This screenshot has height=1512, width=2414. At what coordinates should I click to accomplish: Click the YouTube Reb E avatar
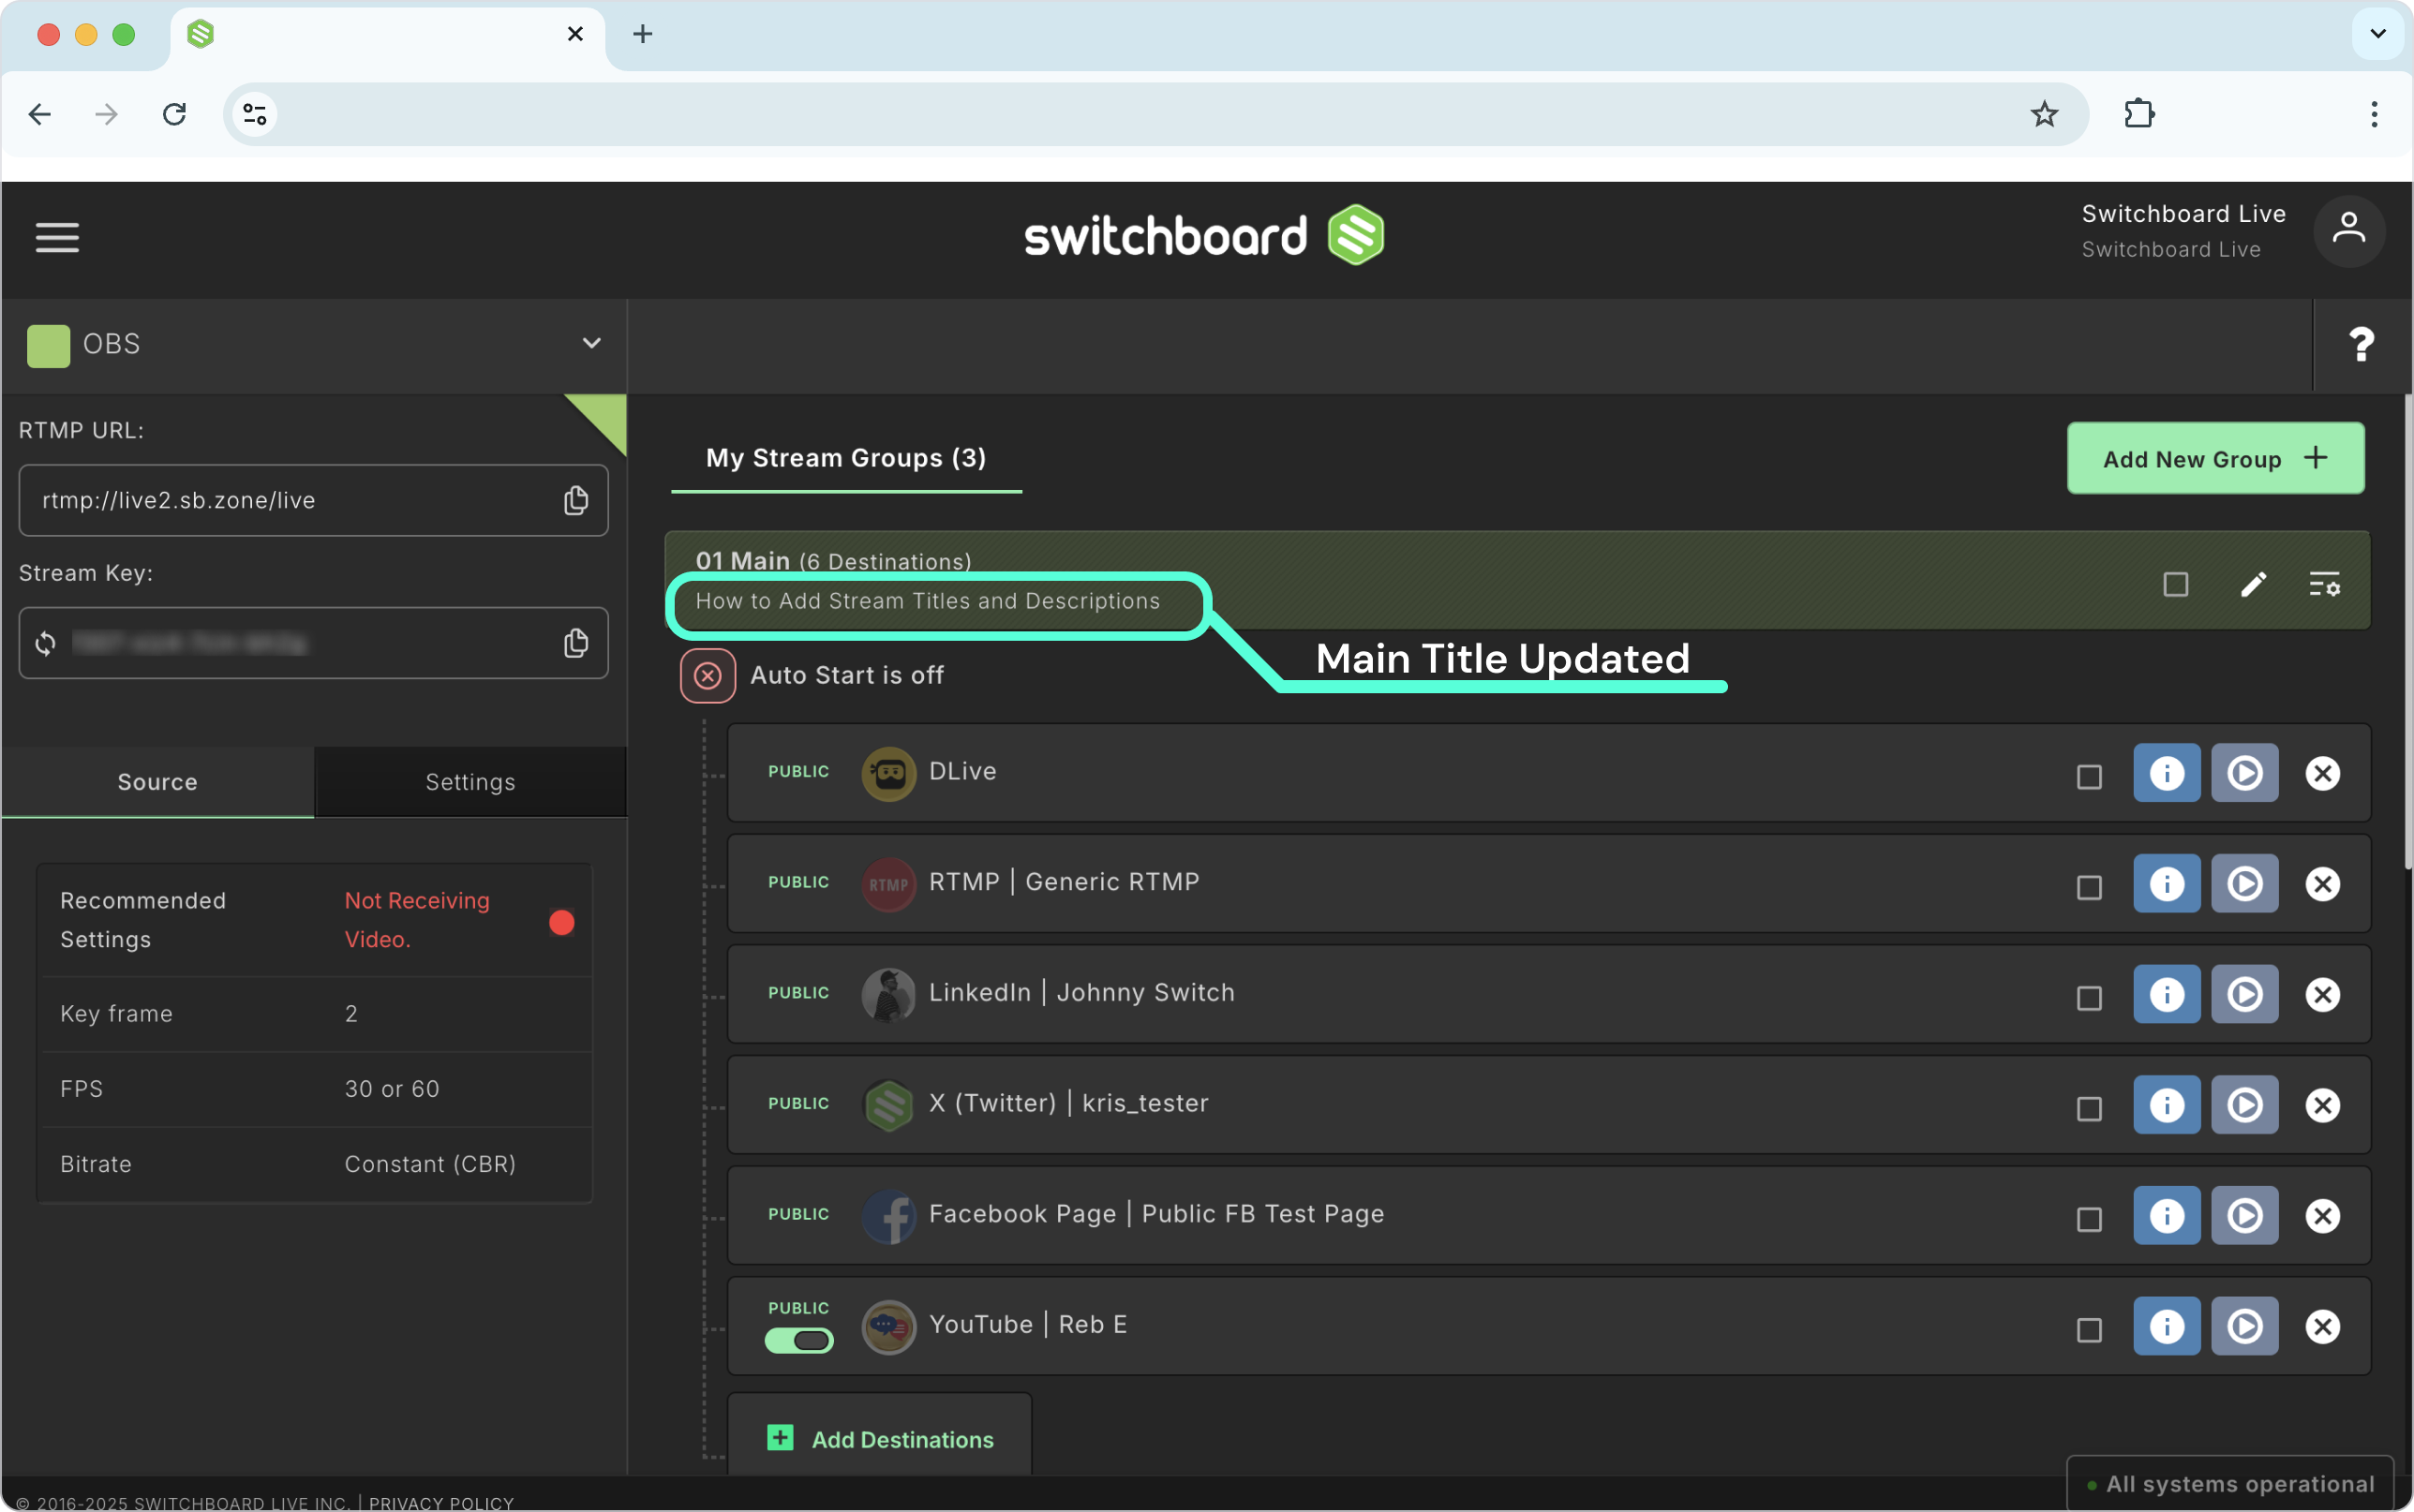889,1327
